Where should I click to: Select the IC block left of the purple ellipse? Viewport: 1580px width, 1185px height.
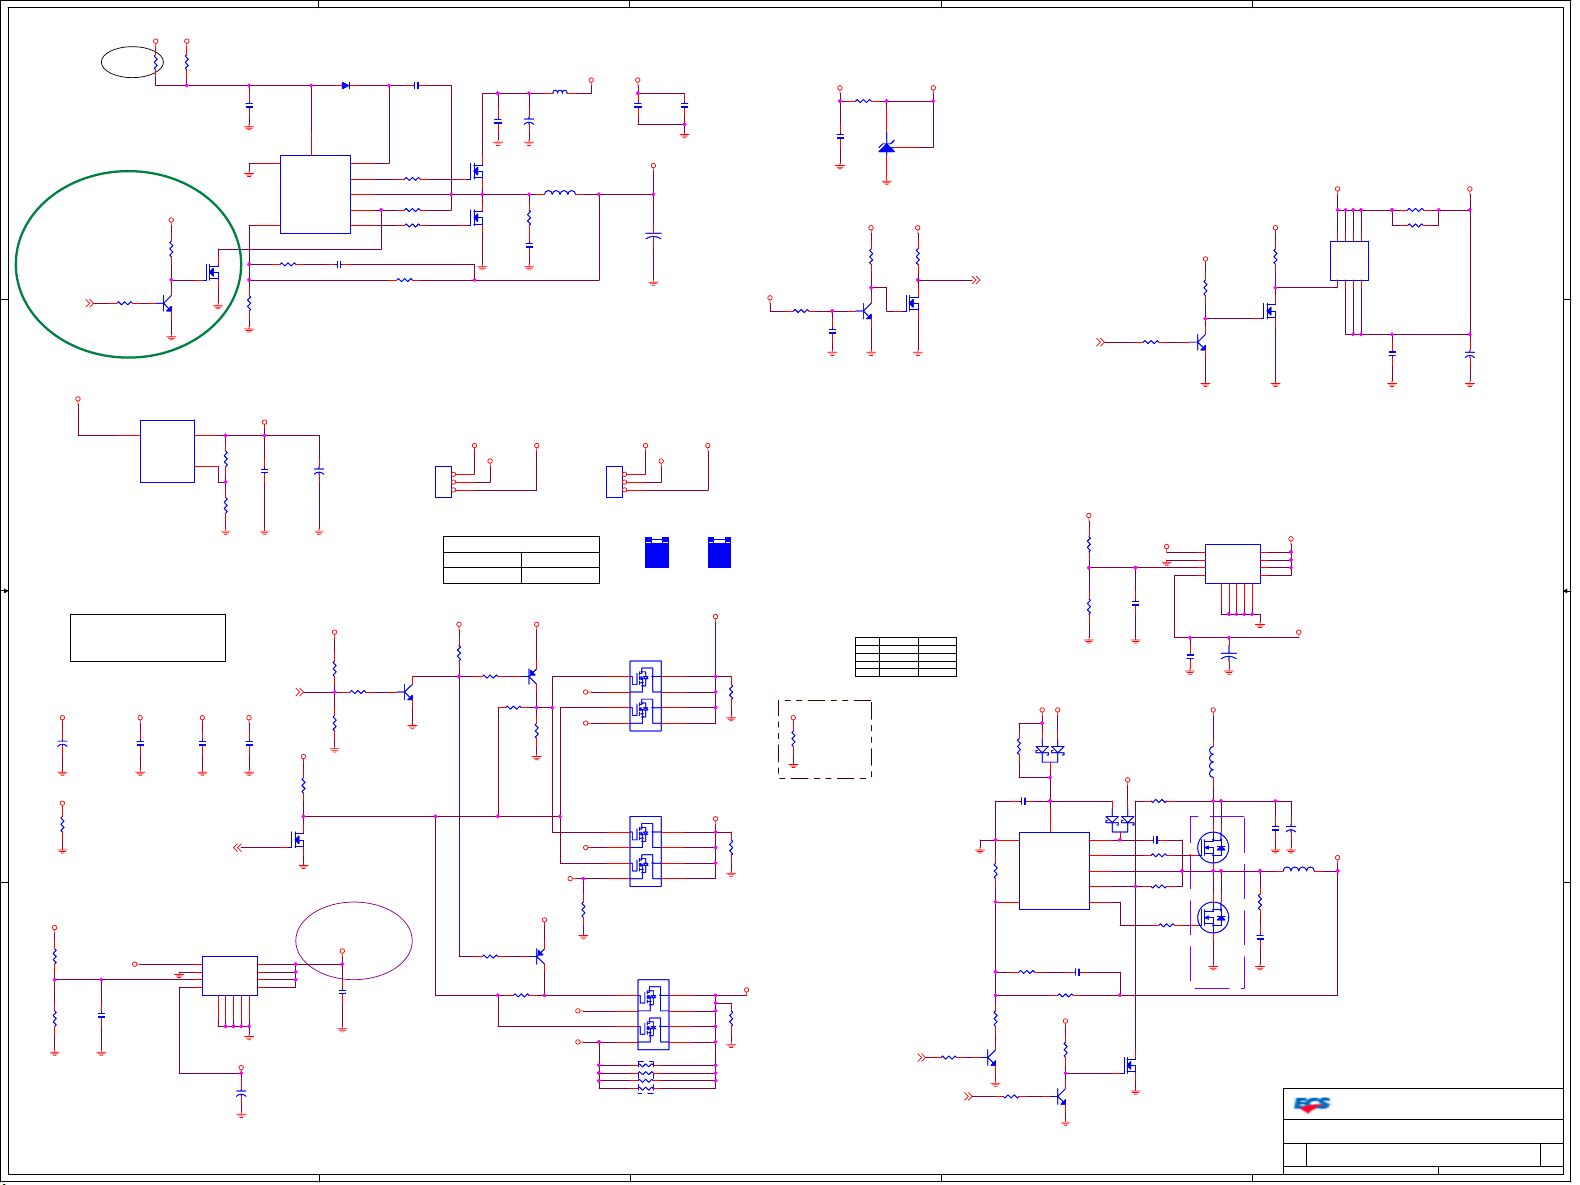[230, 976]
